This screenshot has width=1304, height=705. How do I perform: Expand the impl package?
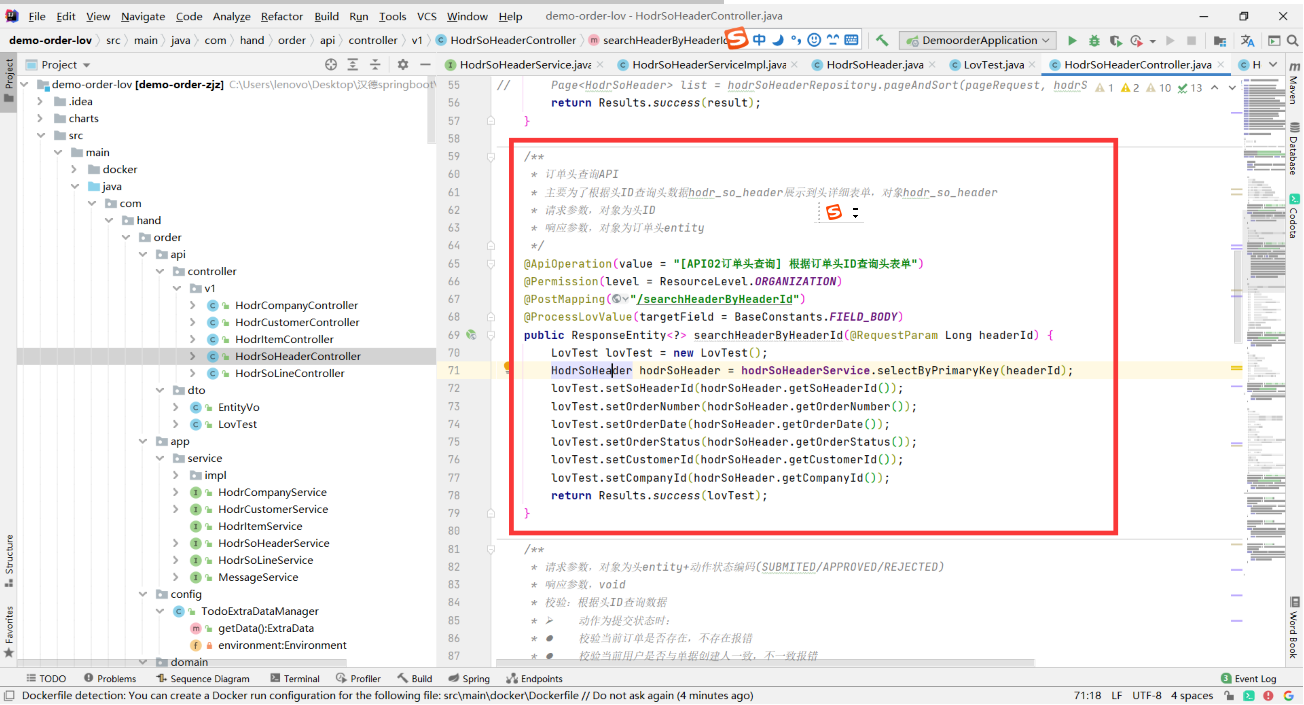click(x=175, y=475)
